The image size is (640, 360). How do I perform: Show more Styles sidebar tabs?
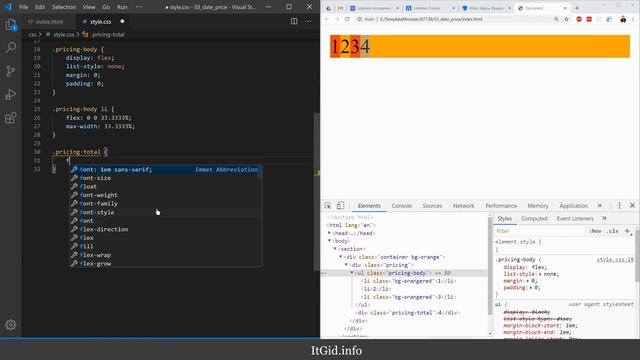(x=604, y=218)
